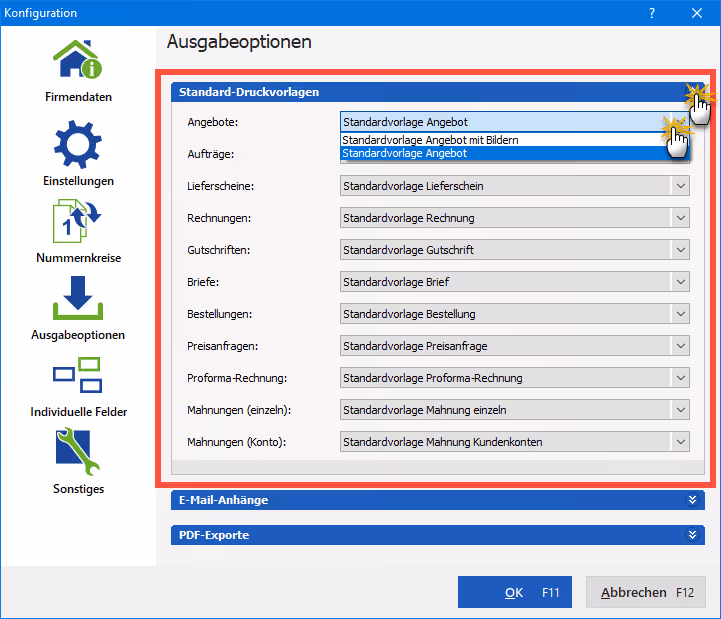Click the help question mark in title bar

click(x=652, y=13)
